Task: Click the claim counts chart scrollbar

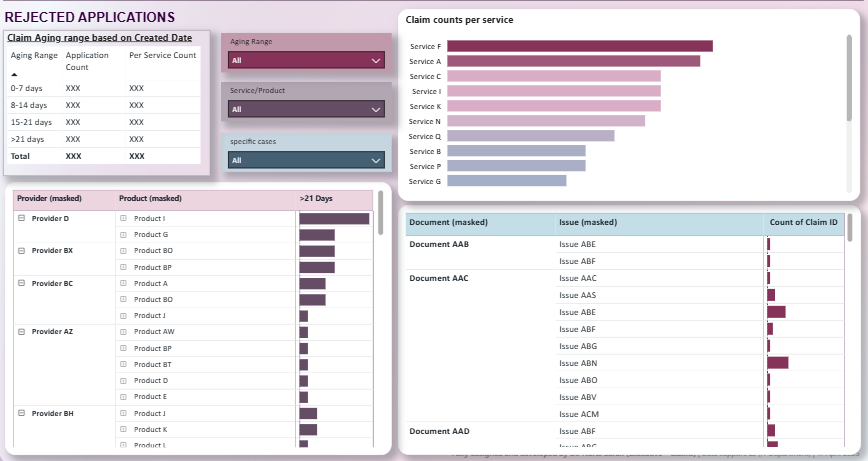Action: click(849, 77)
